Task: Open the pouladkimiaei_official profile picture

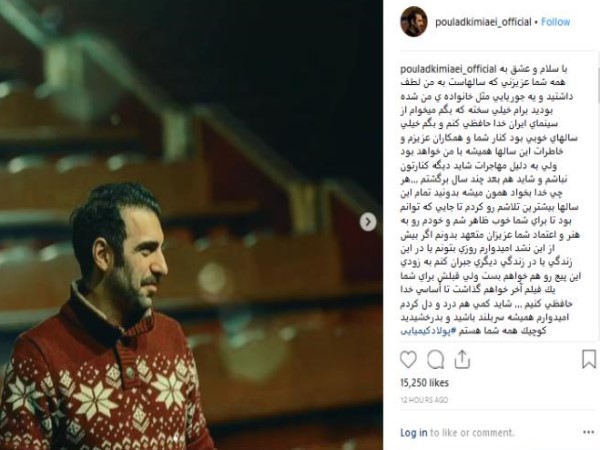Action: click(414, 22)
